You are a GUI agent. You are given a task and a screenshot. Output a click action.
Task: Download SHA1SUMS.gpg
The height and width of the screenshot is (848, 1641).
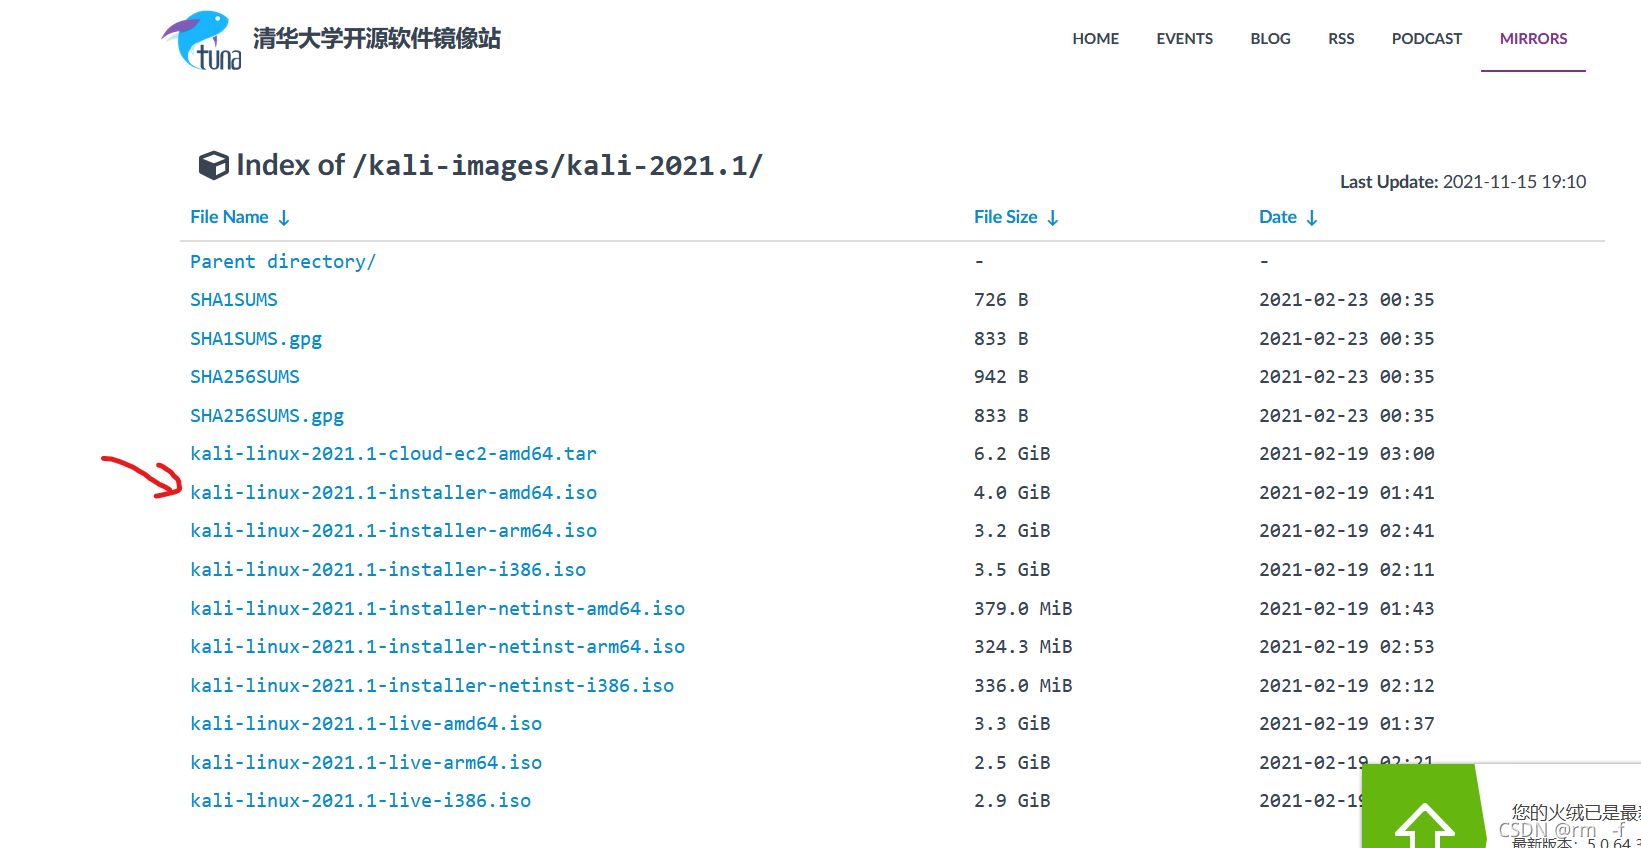point(256,339)
